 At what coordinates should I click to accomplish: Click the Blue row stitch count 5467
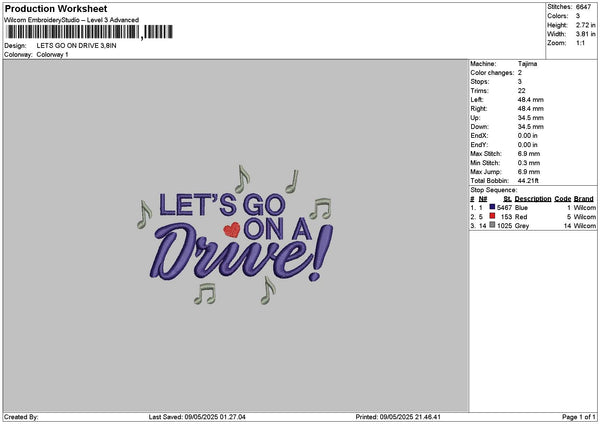(x=504, y=208)
